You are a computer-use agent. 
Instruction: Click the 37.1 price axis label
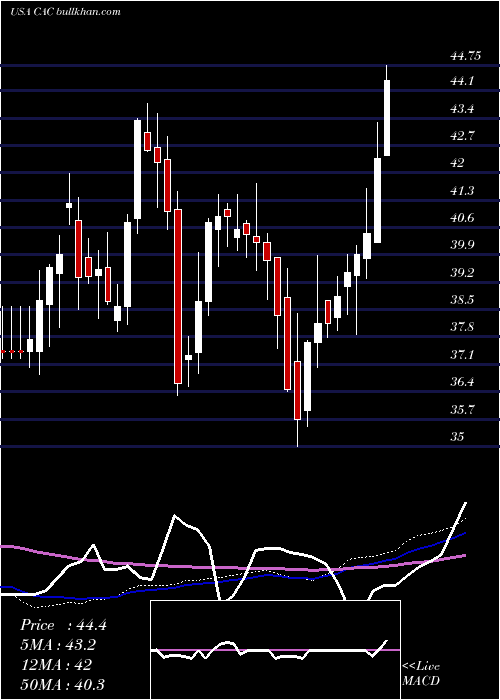462,355
